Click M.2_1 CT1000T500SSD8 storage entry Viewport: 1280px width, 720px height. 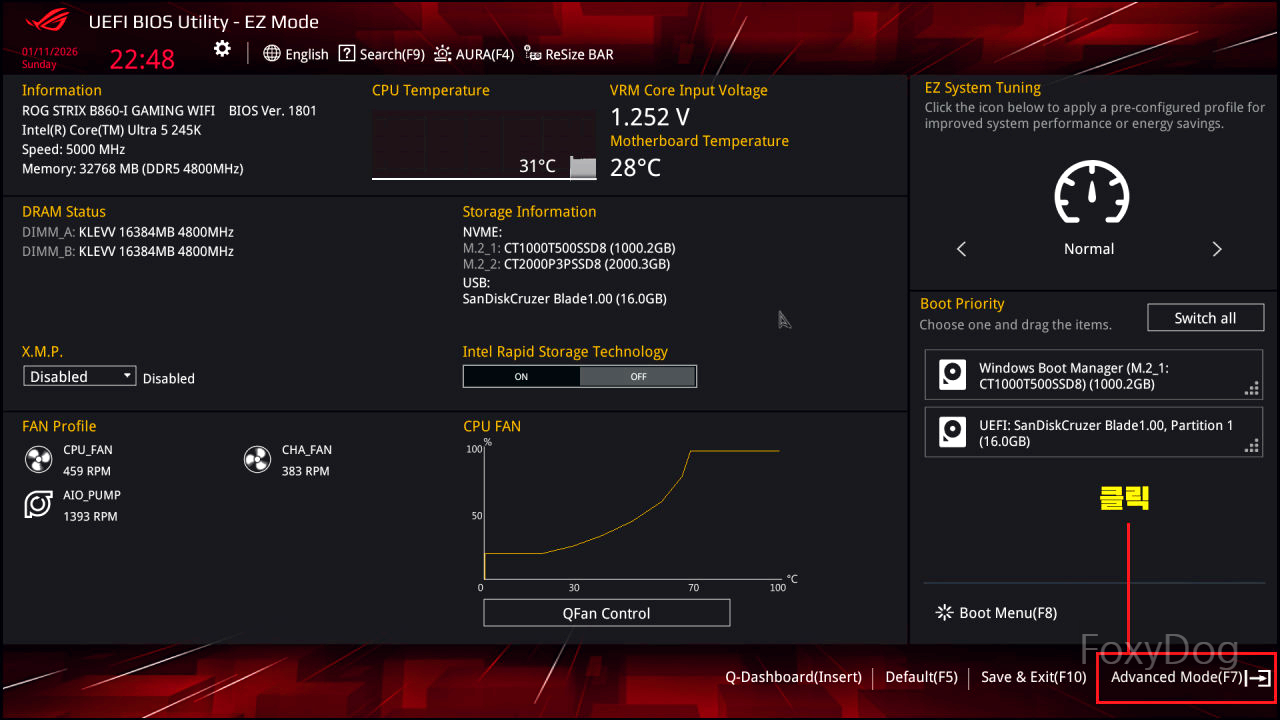[569, 247]
